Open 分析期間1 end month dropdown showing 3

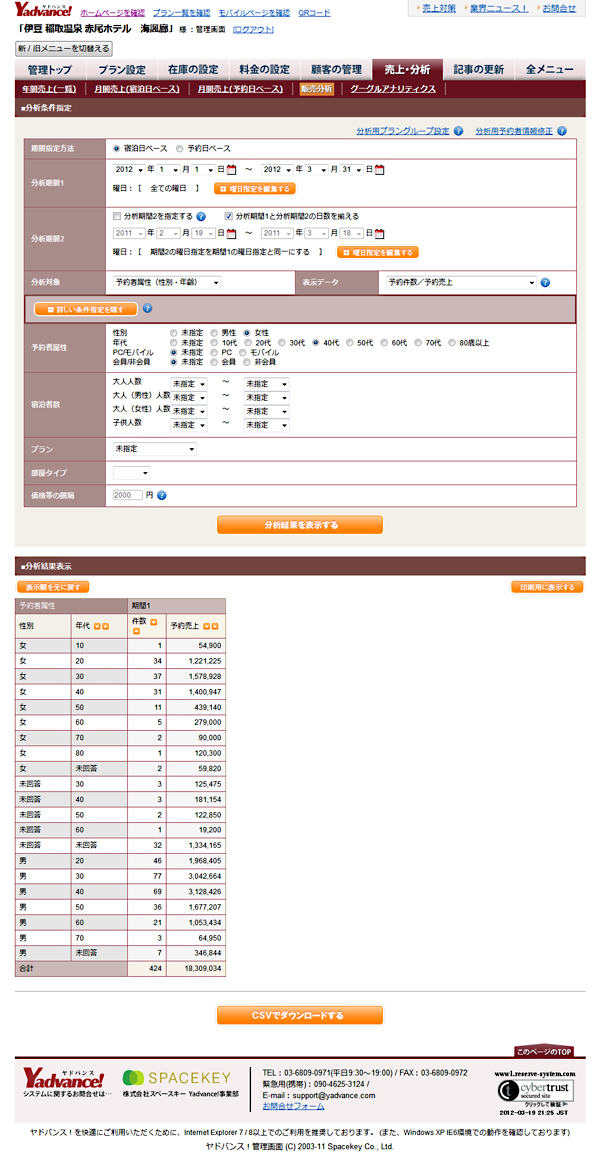[x=317, y=169]
